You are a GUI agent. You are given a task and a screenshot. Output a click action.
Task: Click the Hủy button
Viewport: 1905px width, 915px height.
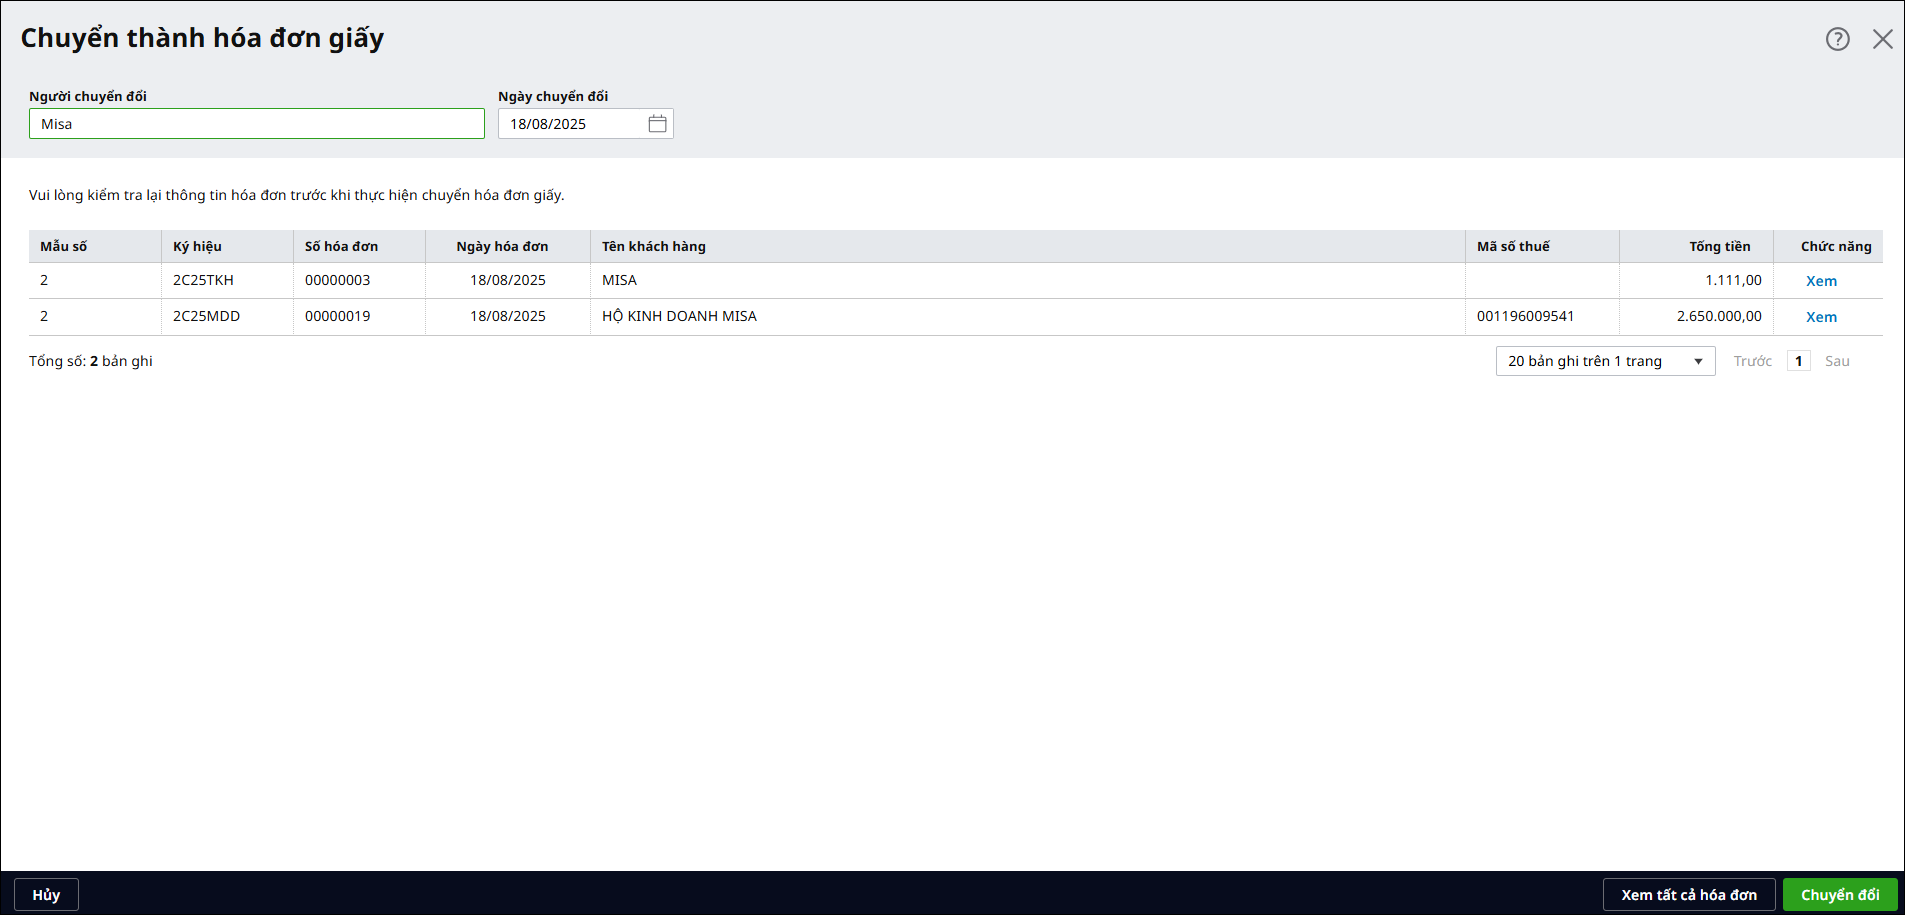46,895
